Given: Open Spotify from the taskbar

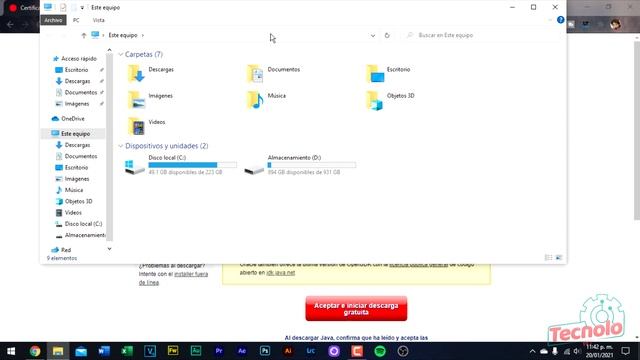Looking at the screenshot, I should pyautogui.click(x=380, y=351).
